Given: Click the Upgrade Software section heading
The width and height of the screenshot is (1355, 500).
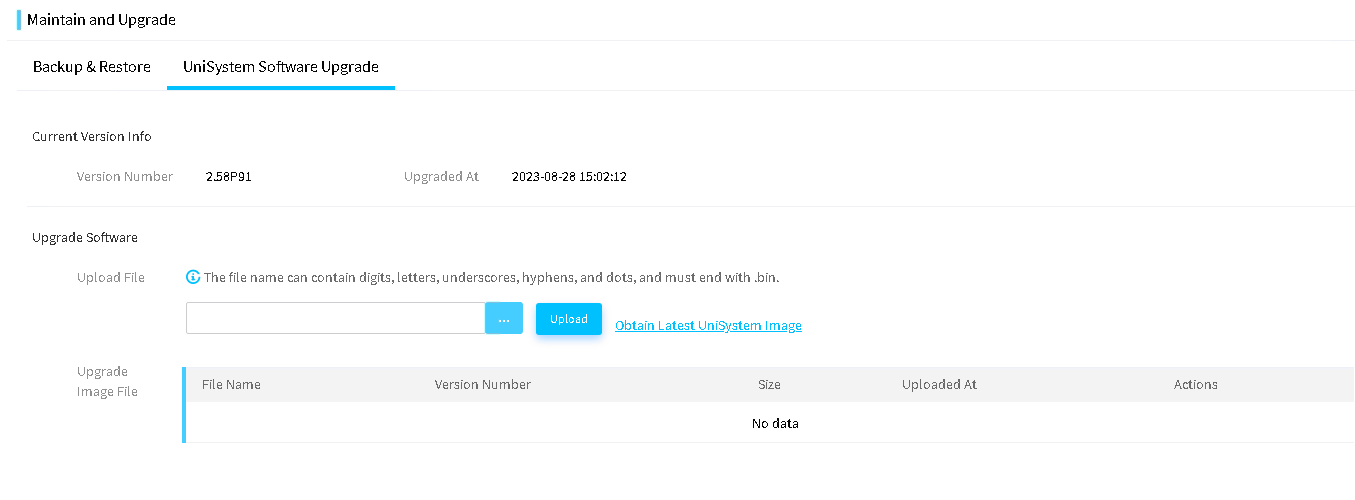Looking at the screenshot, I should 85,237.
